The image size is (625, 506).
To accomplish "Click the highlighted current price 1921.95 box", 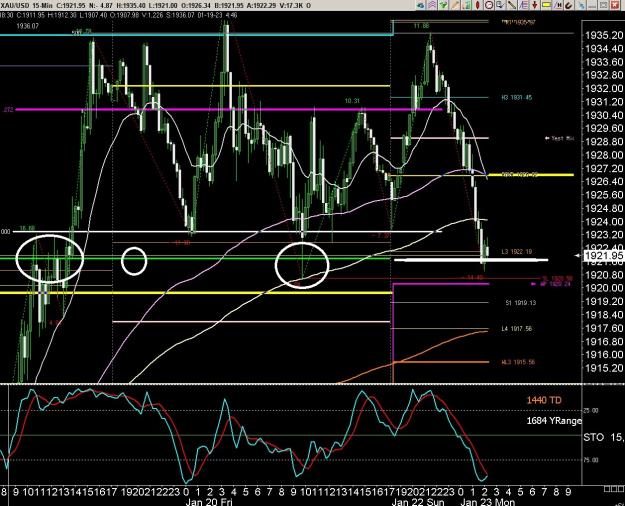I will tap(604, 256).
